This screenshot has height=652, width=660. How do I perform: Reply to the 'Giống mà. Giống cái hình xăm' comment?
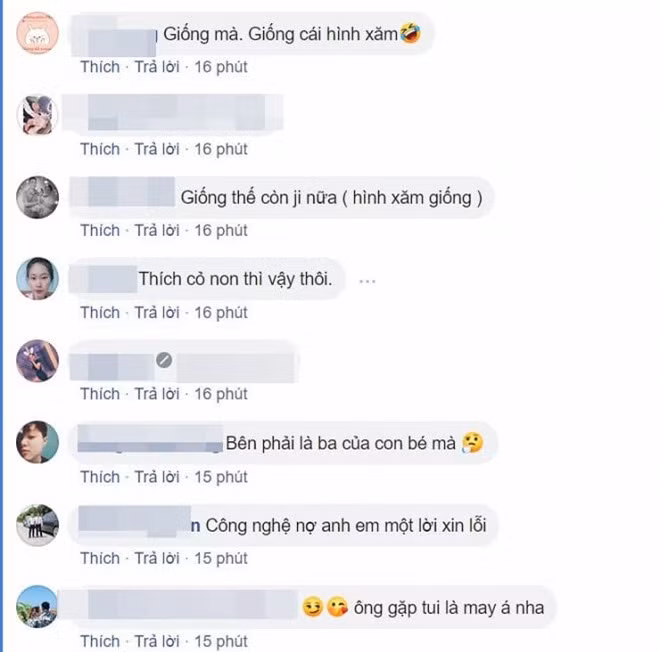tap(157, 67)
